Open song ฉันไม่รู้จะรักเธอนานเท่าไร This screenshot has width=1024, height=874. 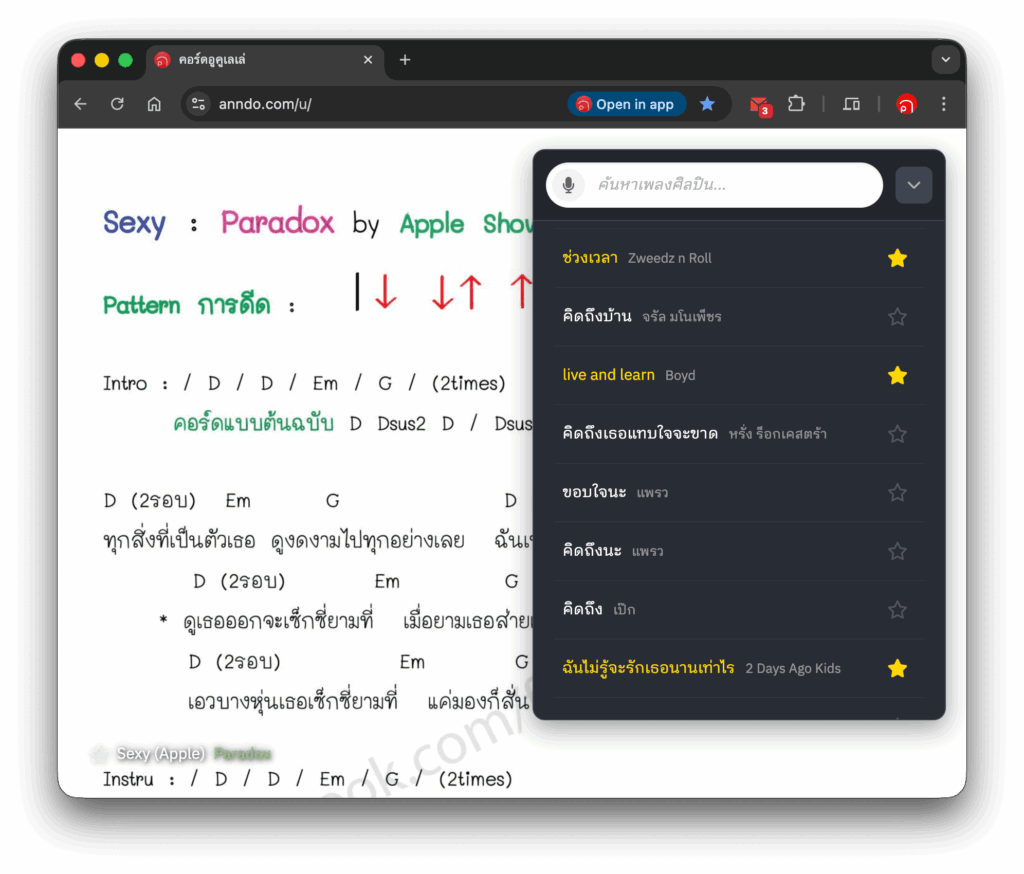pyautogui.click(x=648, y=668)
